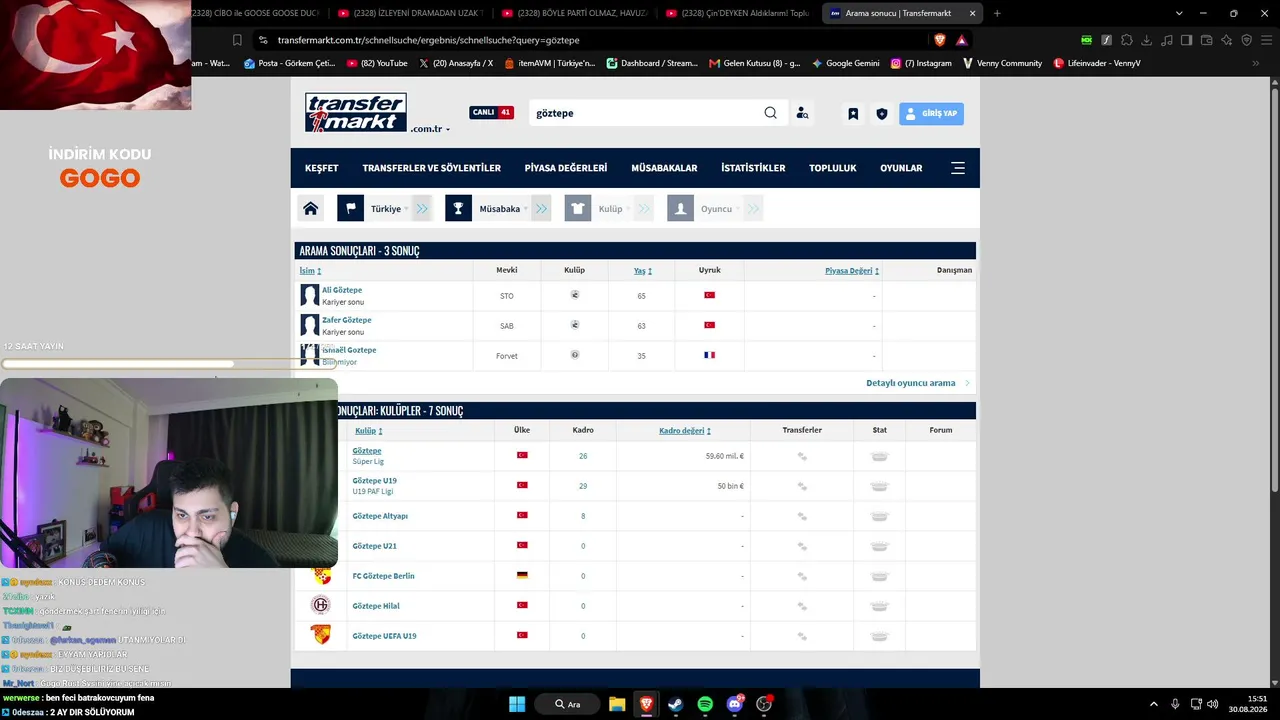The width and height of the screenshot is (1280, 720).
Task: Sort clubs by Kadro değeri column
Action: (x=685, y=431)
